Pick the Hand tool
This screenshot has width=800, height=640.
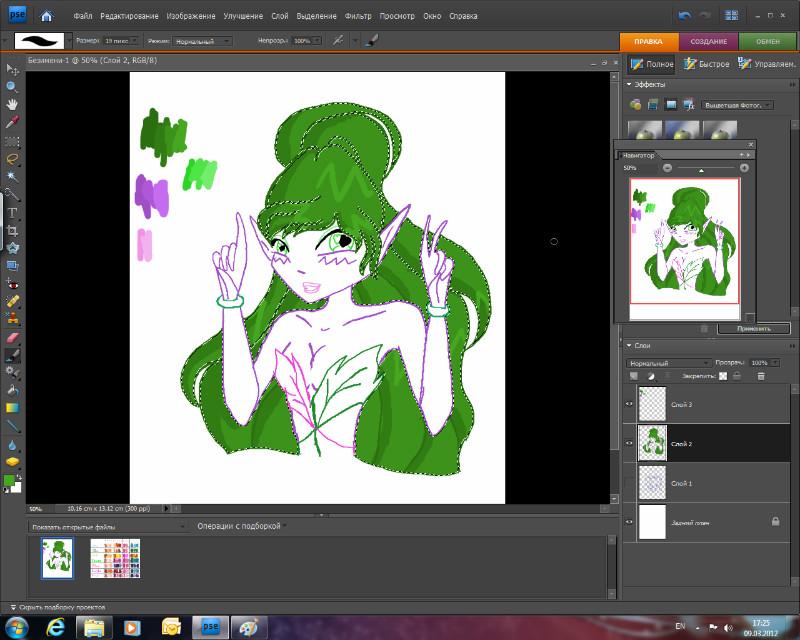point(13,104)
